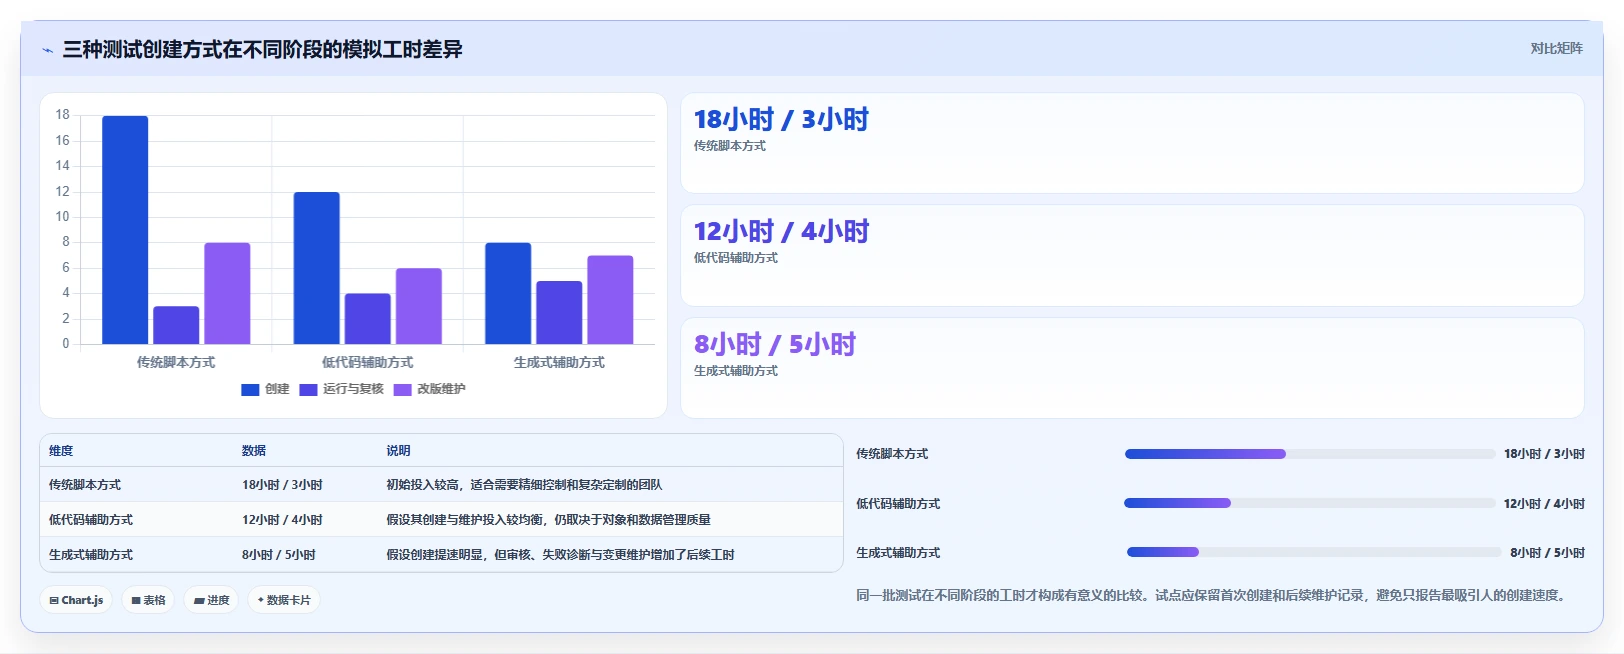Screen dimensions: 1624x654
Task: Click 生成式辅助方式 caption in the data card
Action: pos(736,371)
